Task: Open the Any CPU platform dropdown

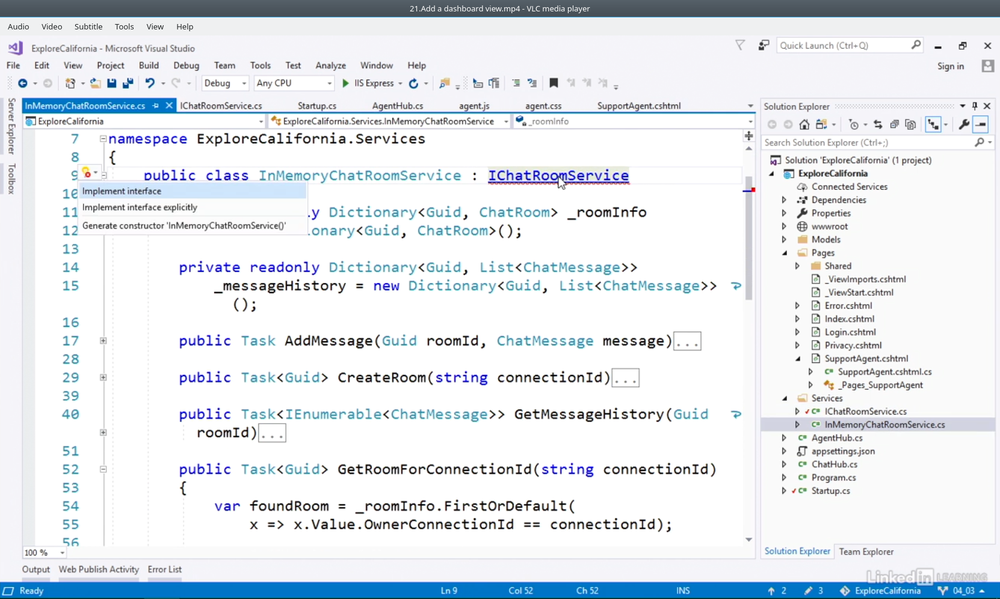Action: [x=293, y=83]
